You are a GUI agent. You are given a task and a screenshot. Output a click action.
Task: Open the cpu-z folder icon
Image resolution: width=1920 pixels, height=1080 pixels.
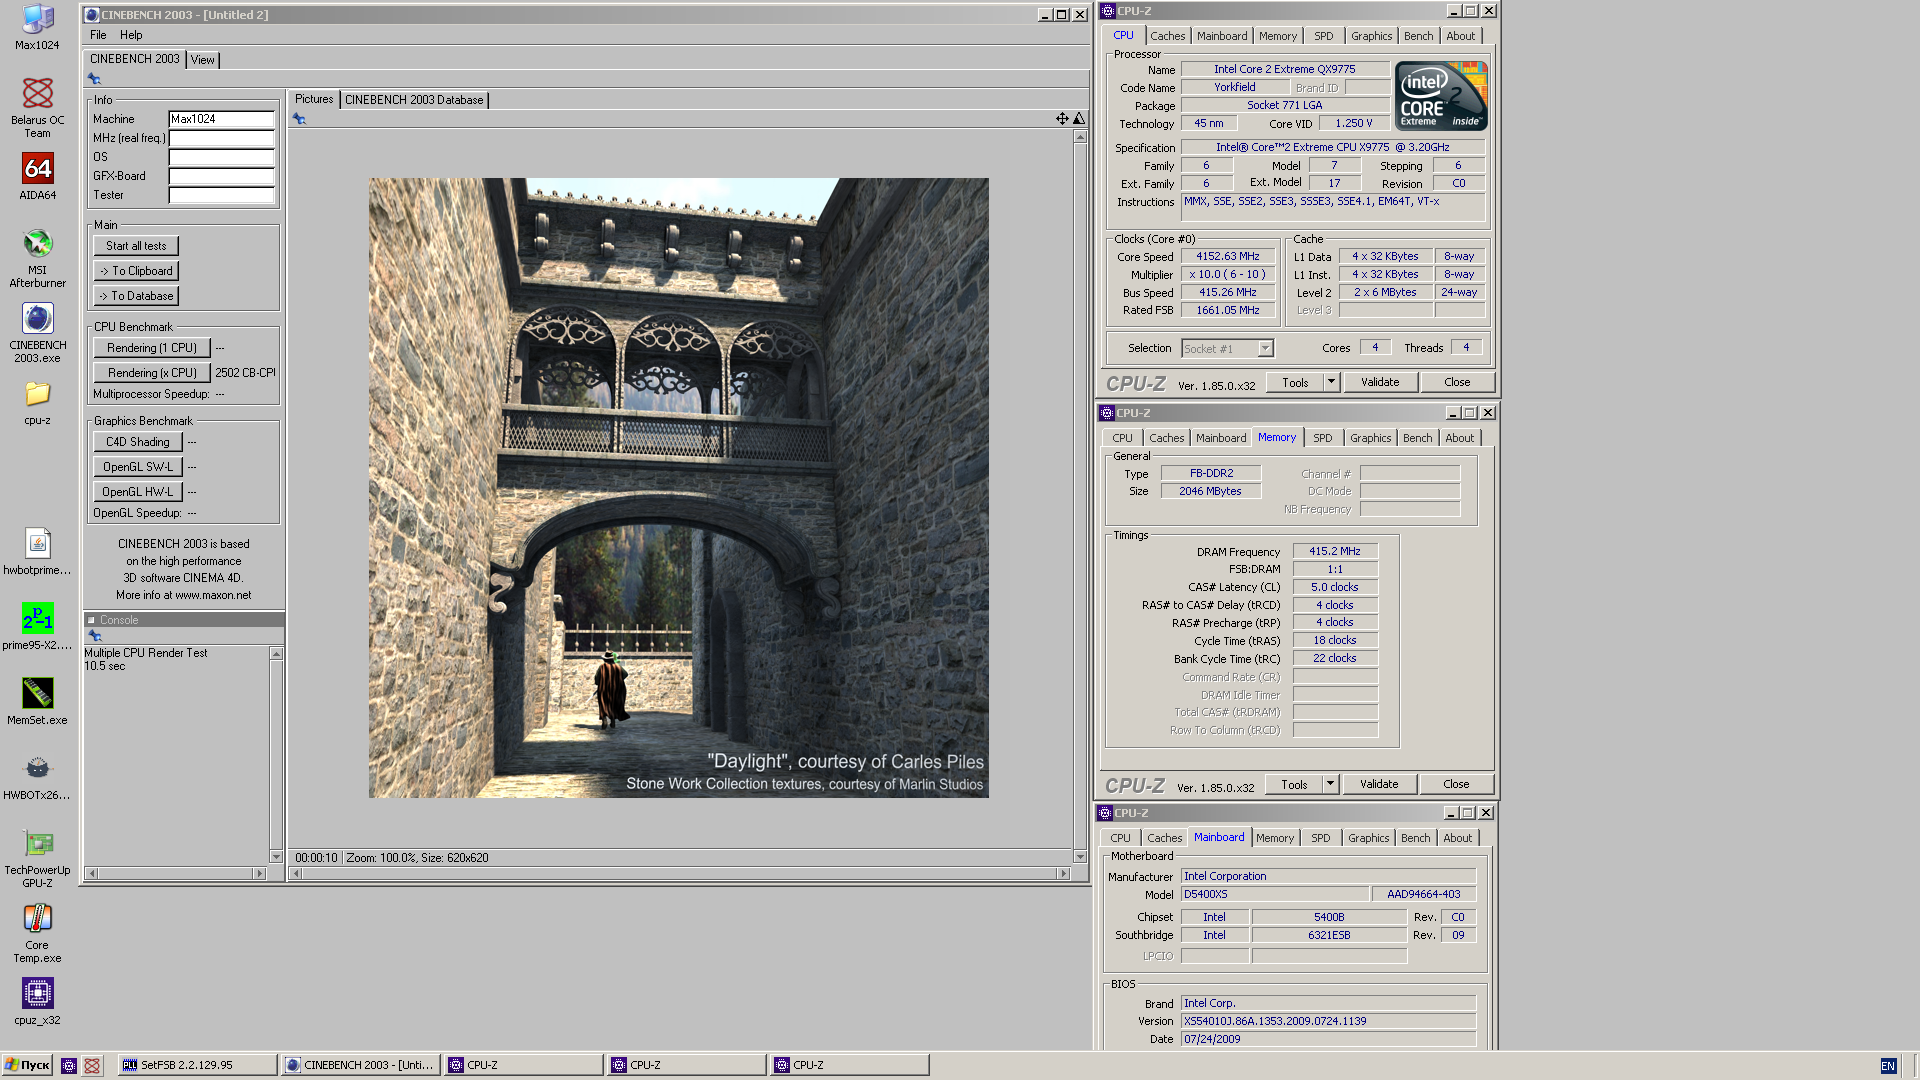[37, 403]
